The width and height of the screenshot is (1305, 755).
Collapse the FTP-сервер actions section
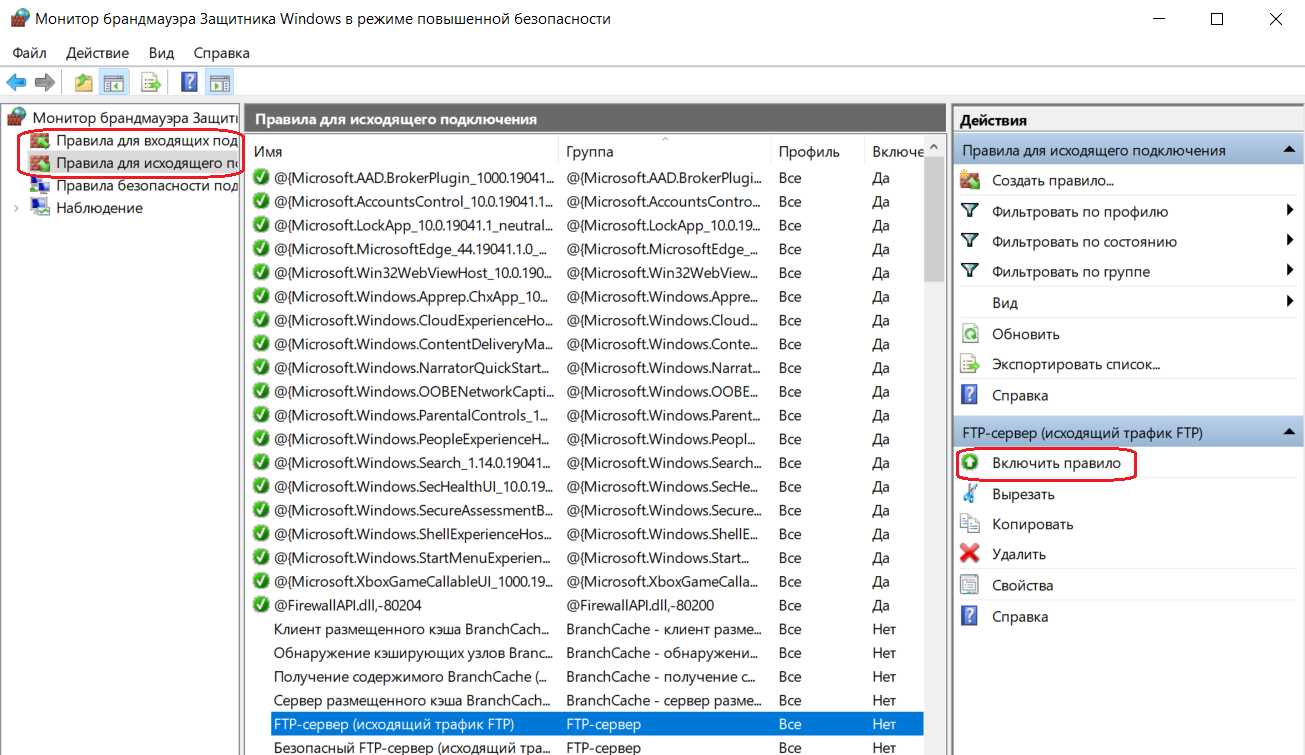pyautogui.click(x=1289, y=433)
